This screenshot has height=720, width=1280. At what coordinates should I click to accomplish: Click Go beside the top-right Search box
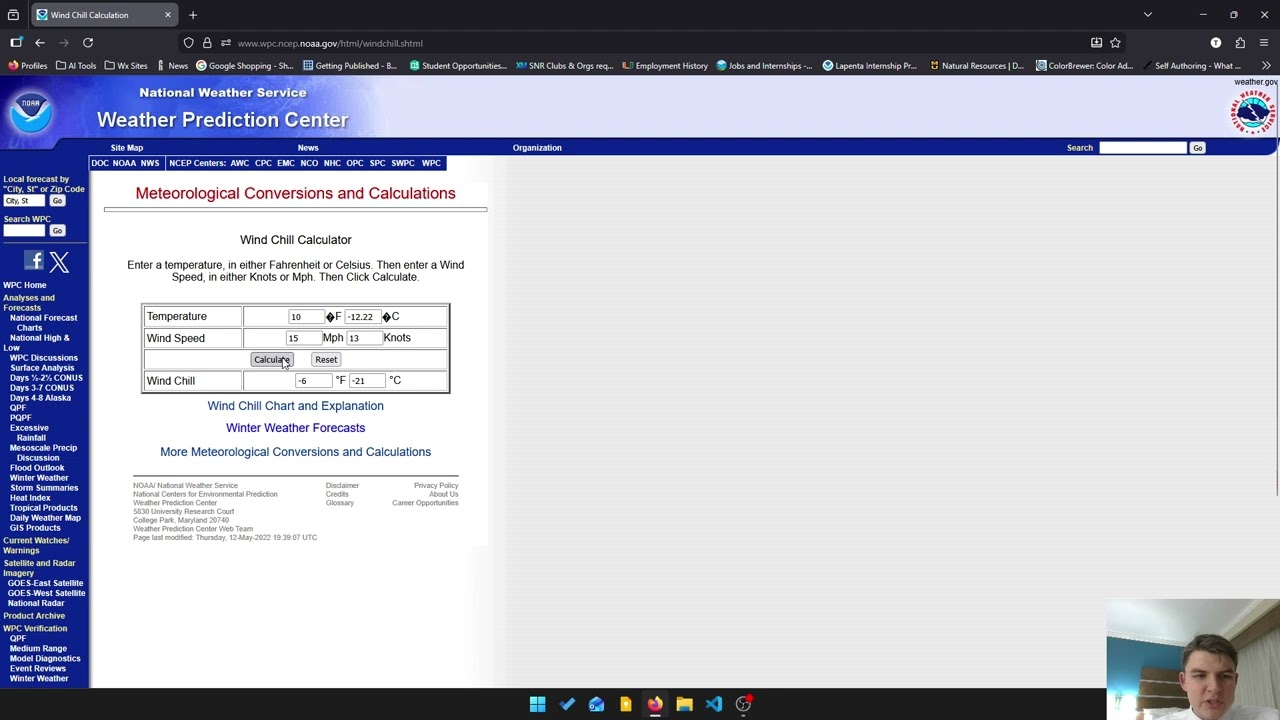click(1197, 148)
